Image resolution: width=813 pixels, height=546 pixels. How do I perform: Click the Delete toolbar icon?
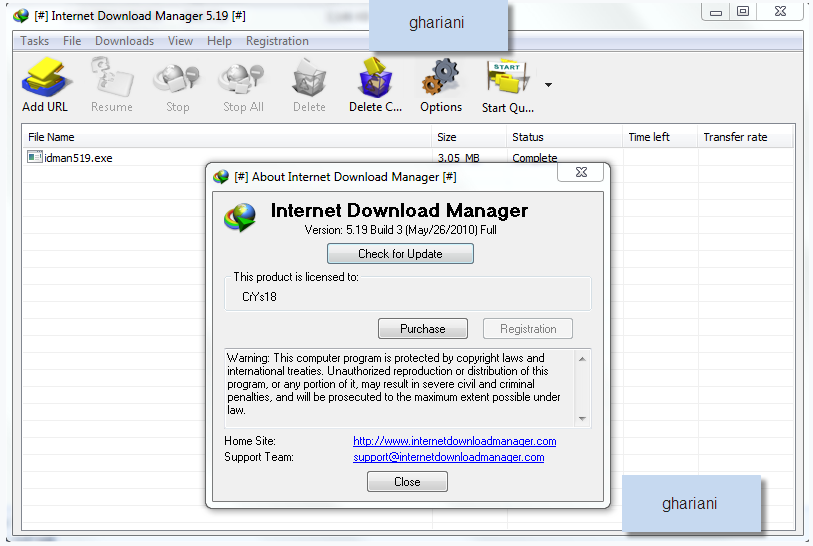coord(309,80)
